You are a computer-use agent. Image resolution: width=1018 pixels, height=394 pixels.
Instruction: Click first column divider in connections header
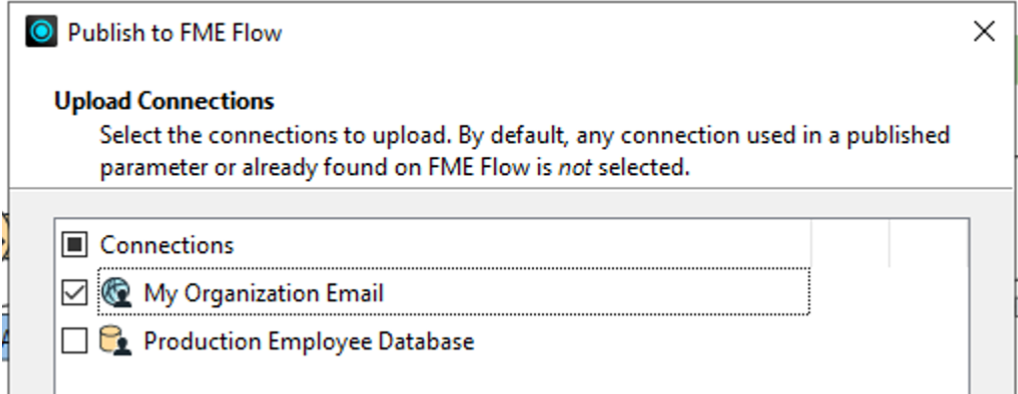[x=812, y=244]
